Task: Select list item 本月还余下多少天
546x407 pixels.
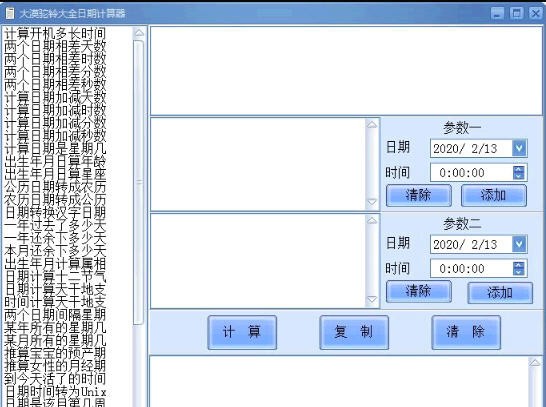Action: pyautogui.click(x=55, y=251)
